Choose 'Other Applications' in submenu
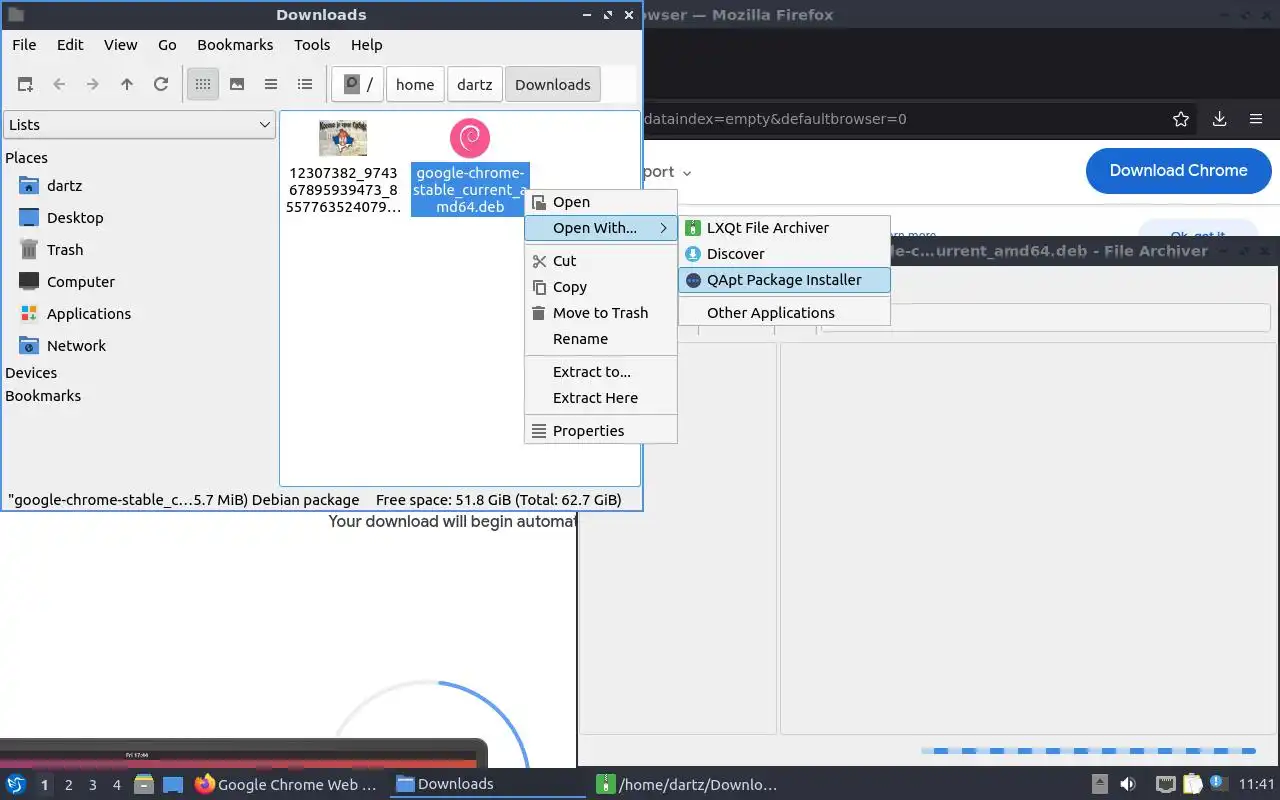The image size is (1280, 800). pyautogui.click(x=784, y=313)
